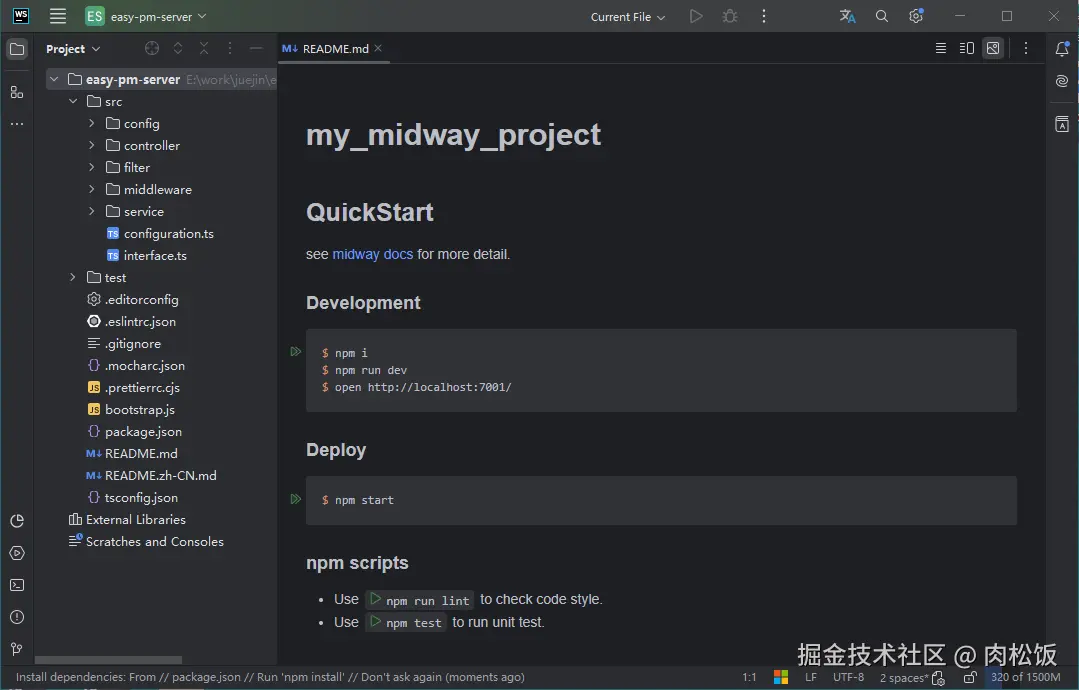Open editor tab options menu

point(1025,48)
